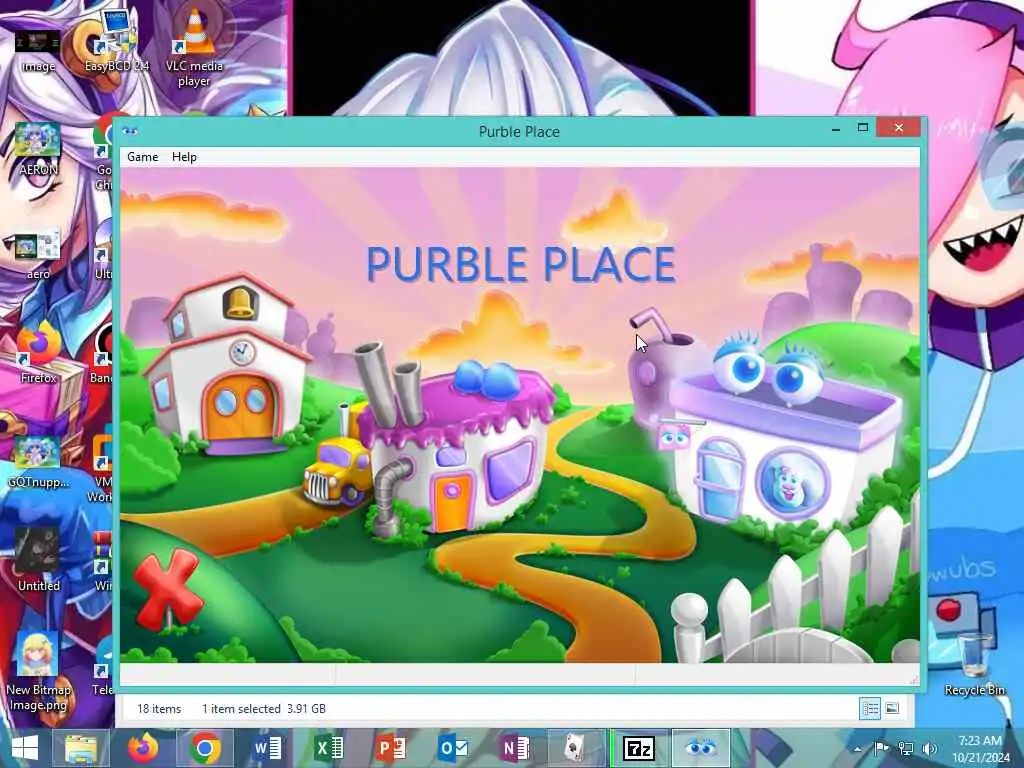This screenshot has width=1024, height=768.
Task: Minimize the Purble Place window
Action: 836,129
